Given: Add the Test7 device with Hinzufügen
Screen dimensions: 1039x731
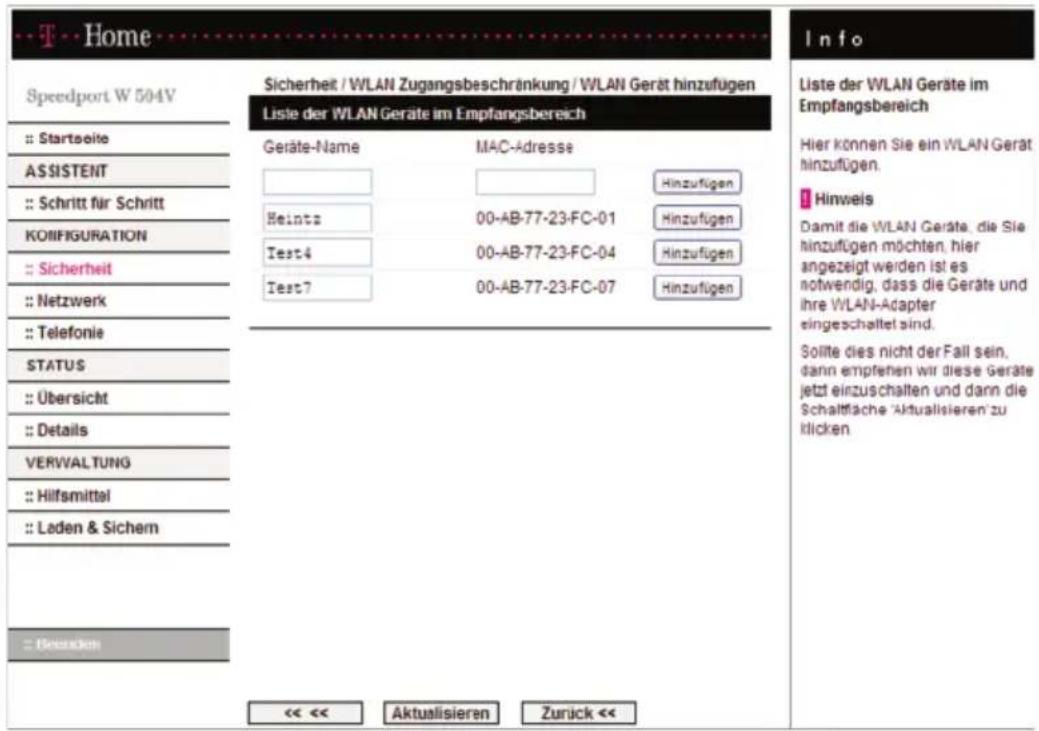Looking at the screenshot, I should (x=697, y=288).
